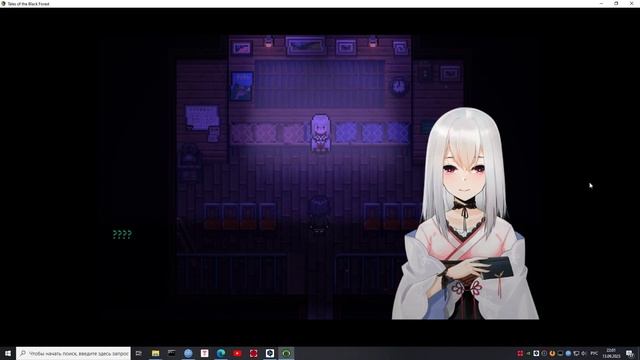Click the purple-haired shopkeeper sprite behind counter

click(320, 133)
